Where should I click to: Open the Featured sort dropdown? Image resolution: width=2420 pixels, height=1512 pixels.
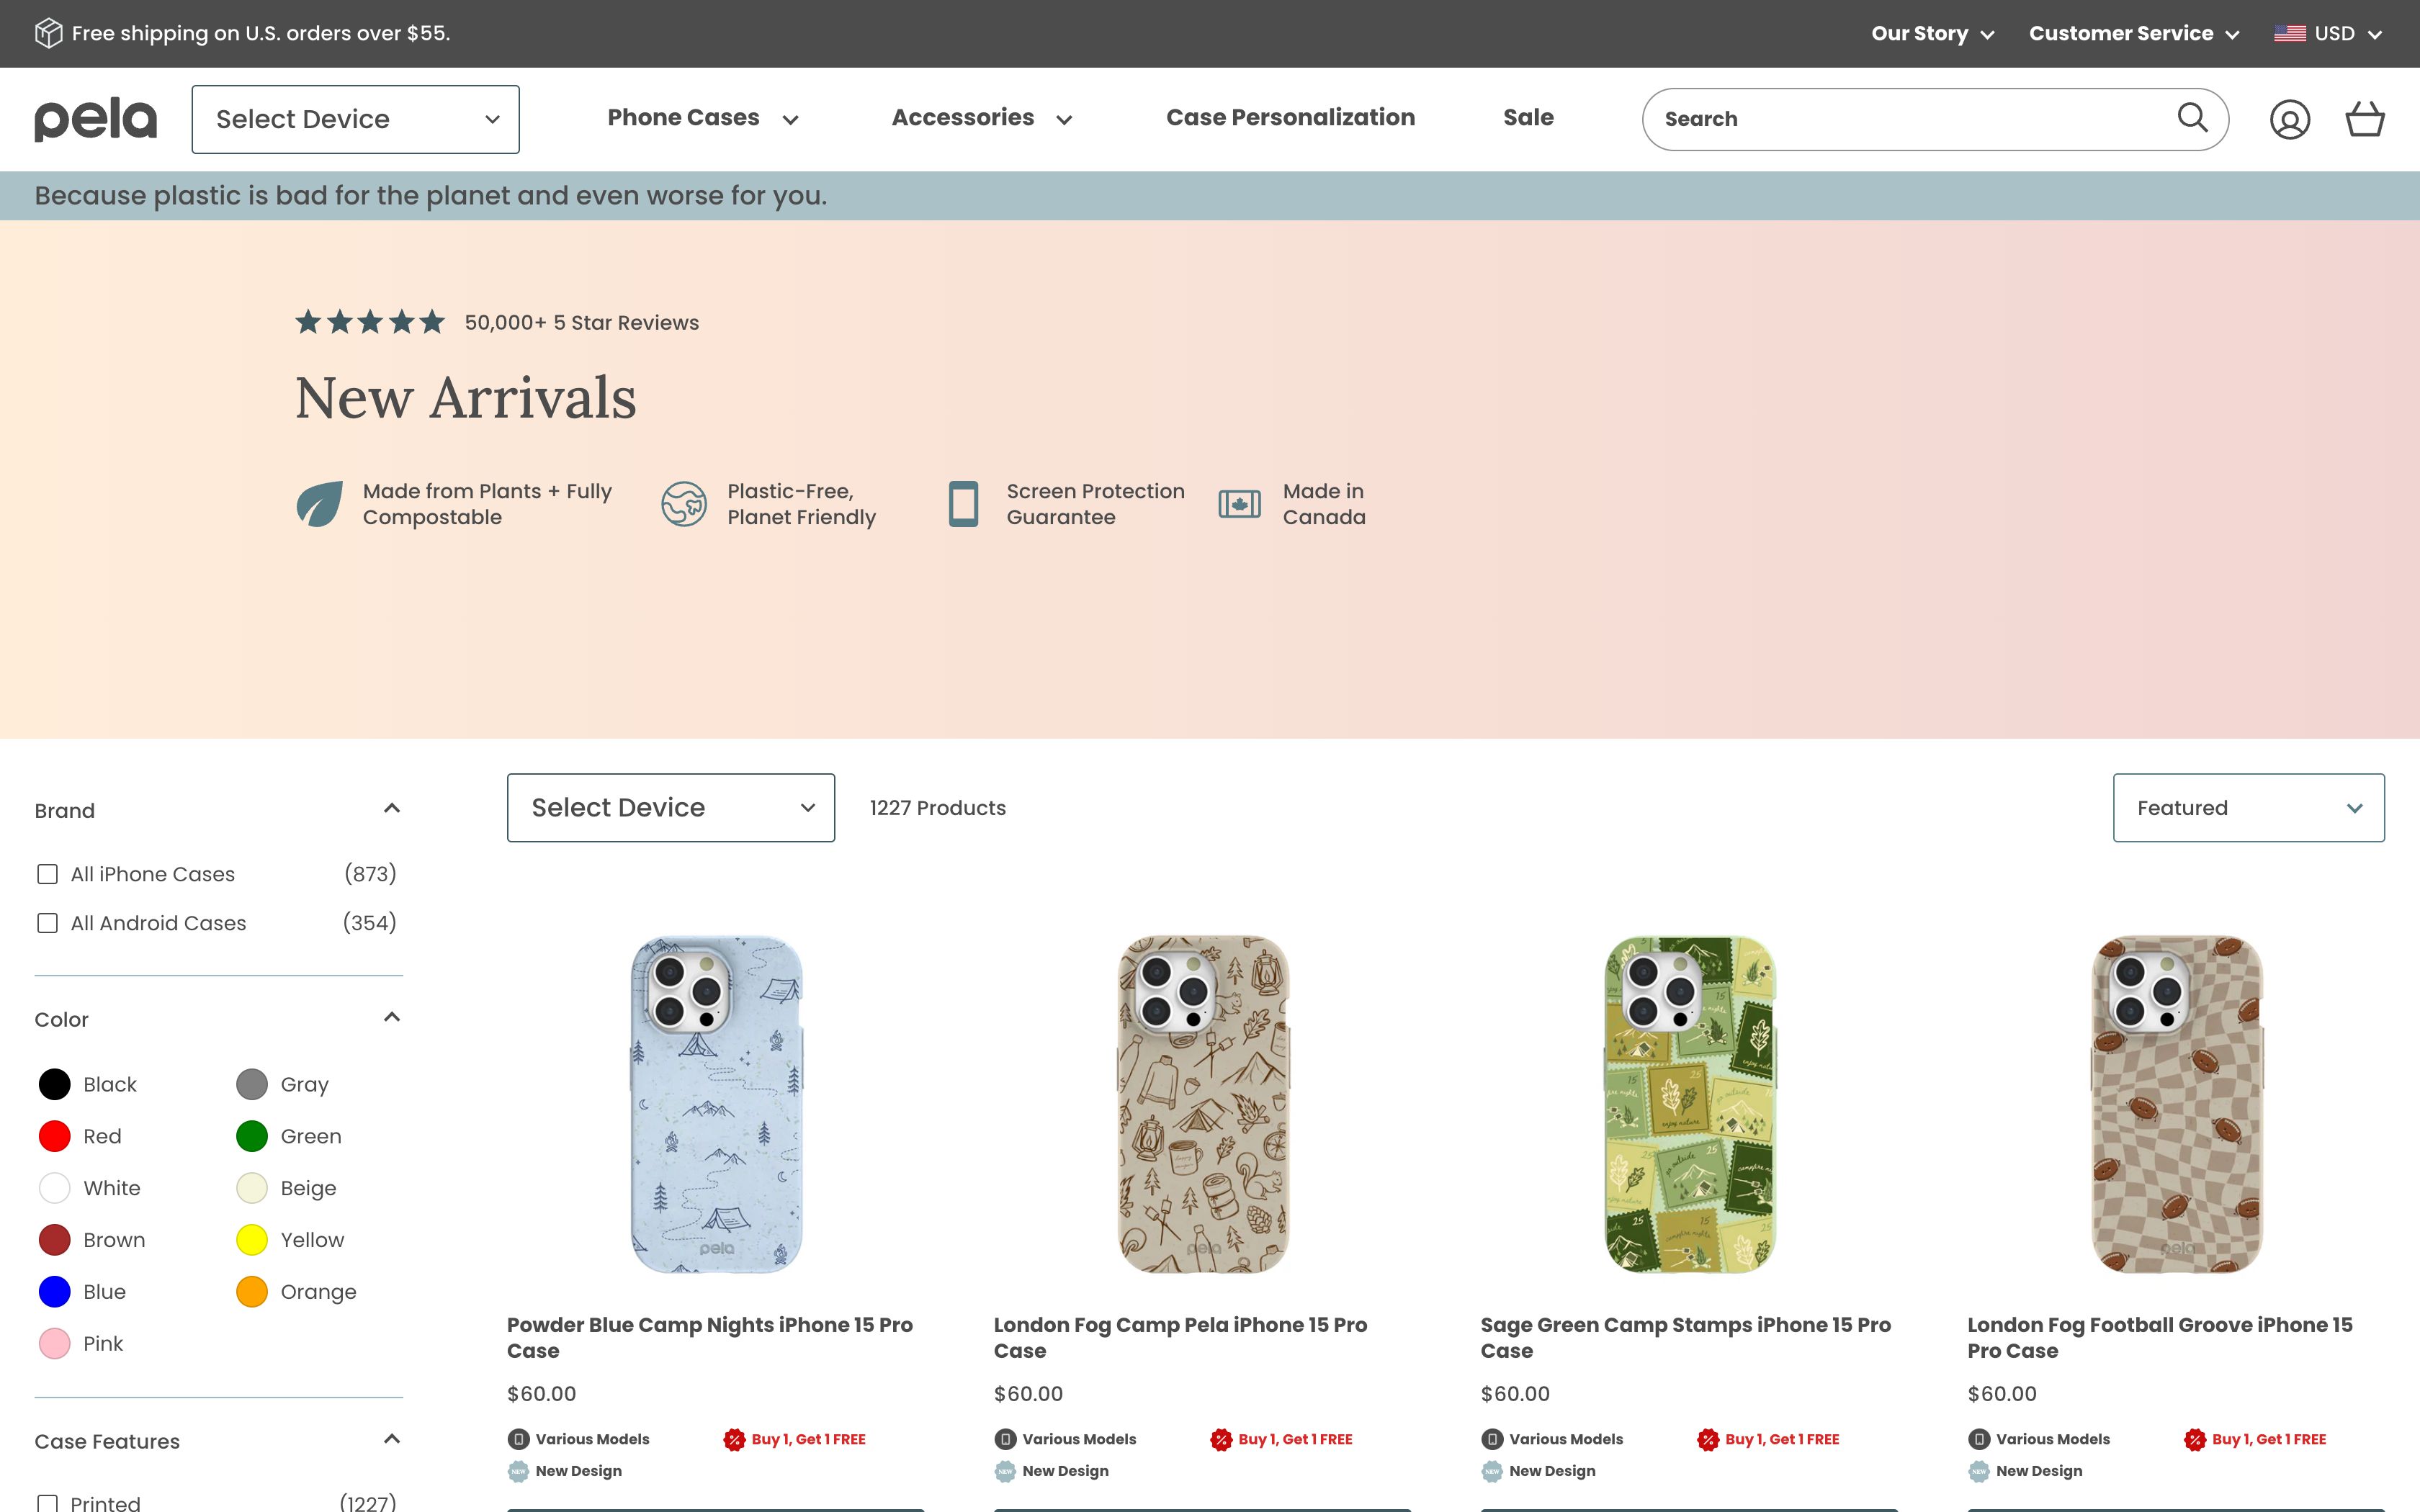tap(2247, 807)
